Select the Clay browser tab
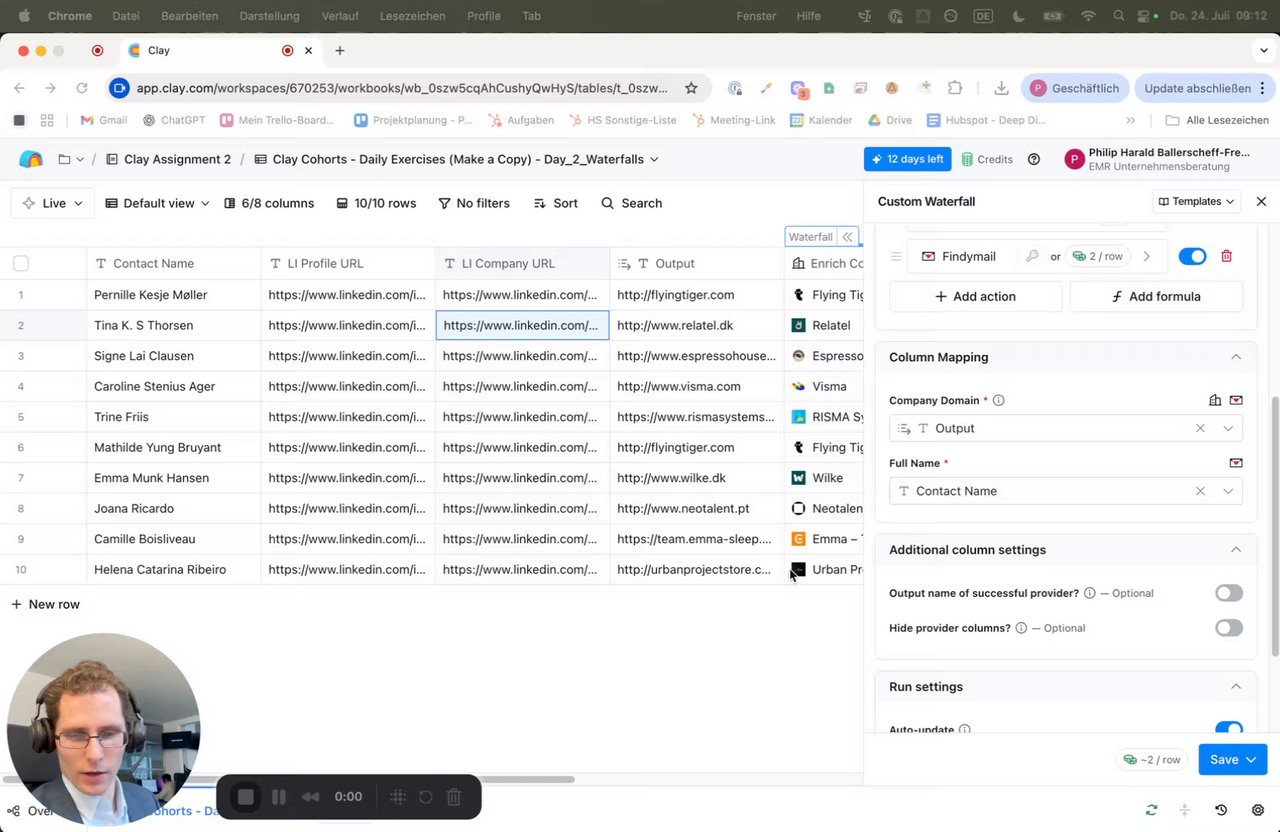Viewport: 1280px width, 832px height. tap(222, 50)
